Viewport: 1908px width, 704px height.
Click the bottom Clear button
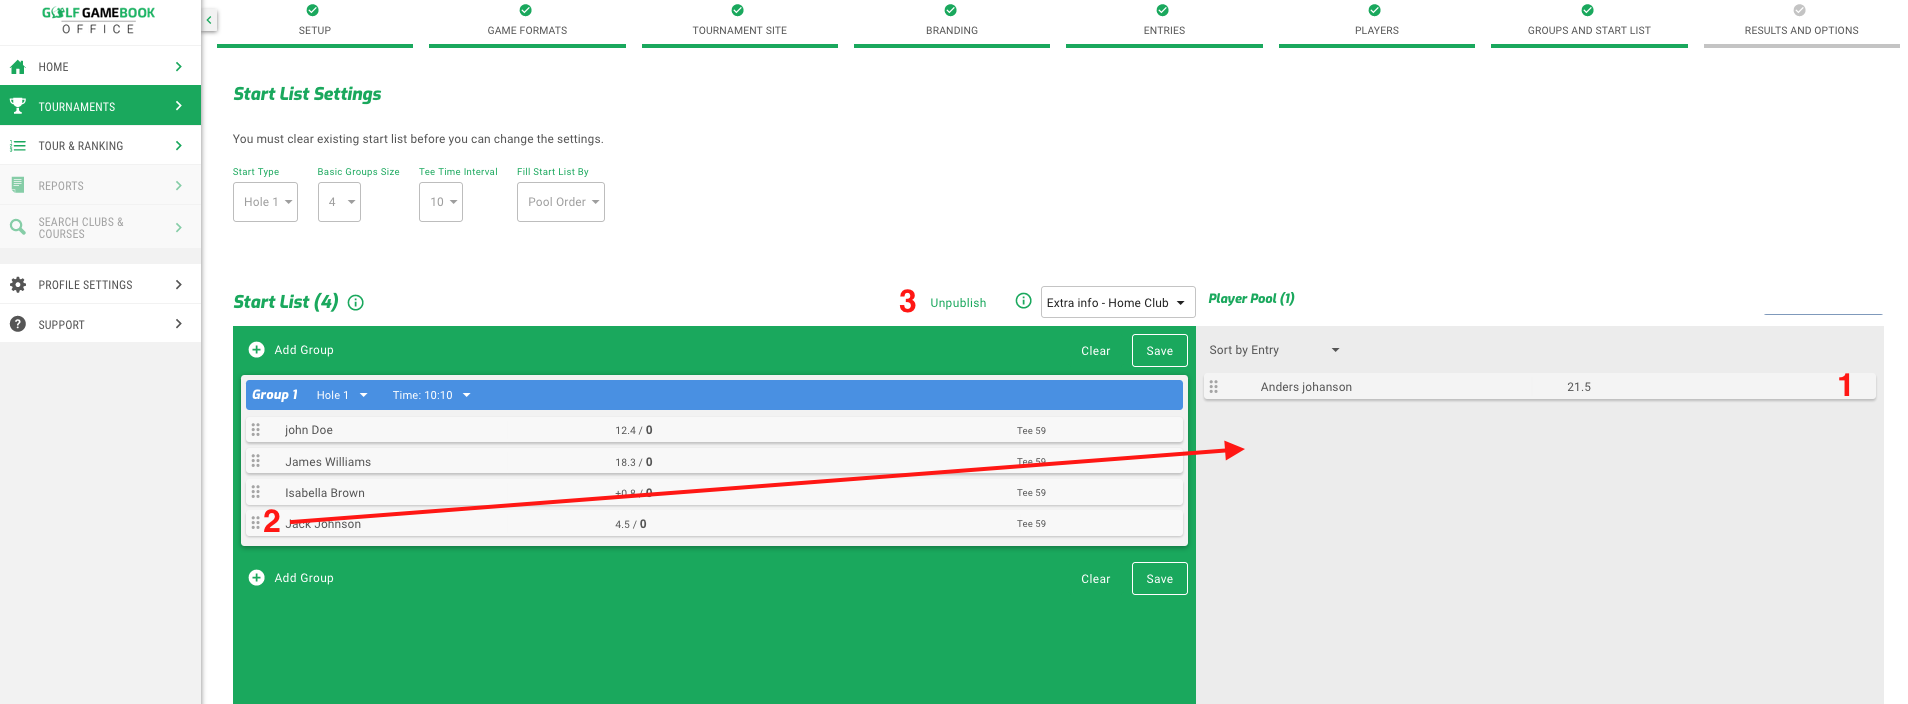(1095, 579)
